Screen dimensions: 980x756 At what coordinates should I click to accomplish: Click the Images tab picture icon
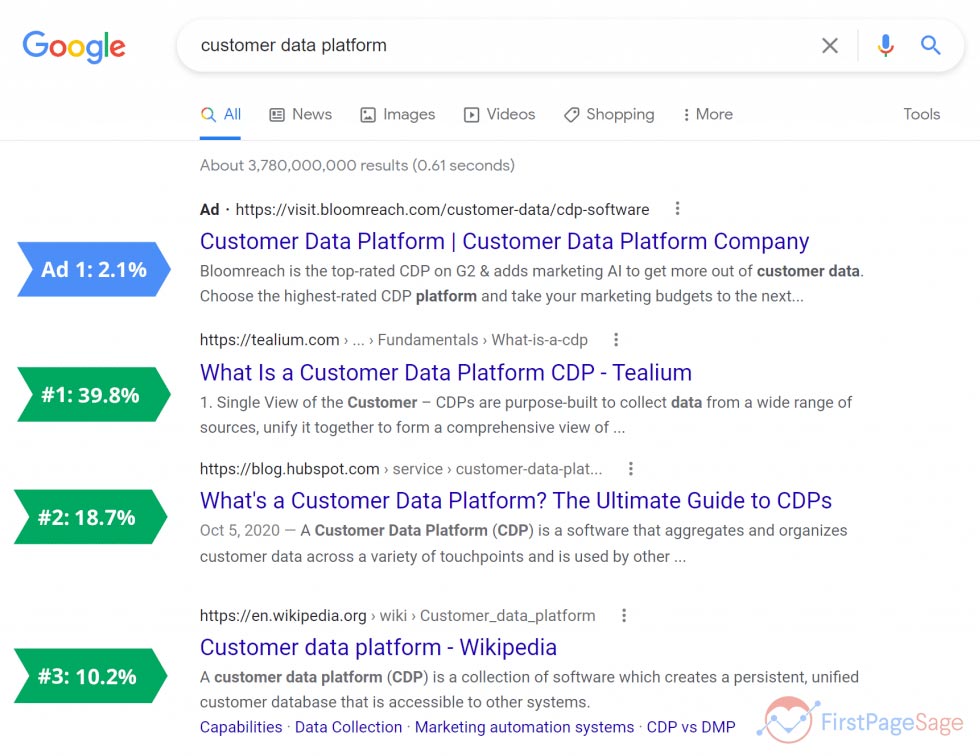[x=368, y=115]
